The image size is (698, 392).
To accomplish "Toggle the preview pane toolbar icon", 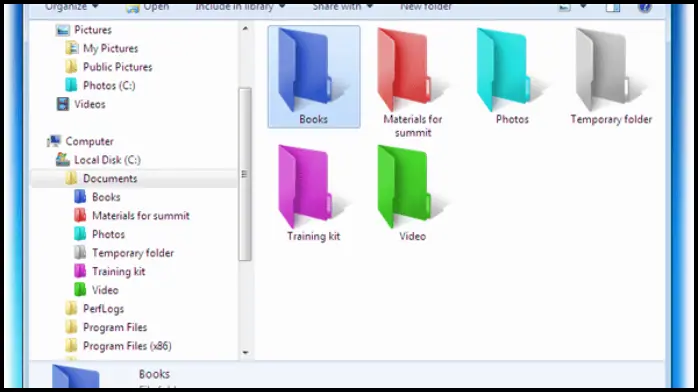I will [x=613, y=7].
